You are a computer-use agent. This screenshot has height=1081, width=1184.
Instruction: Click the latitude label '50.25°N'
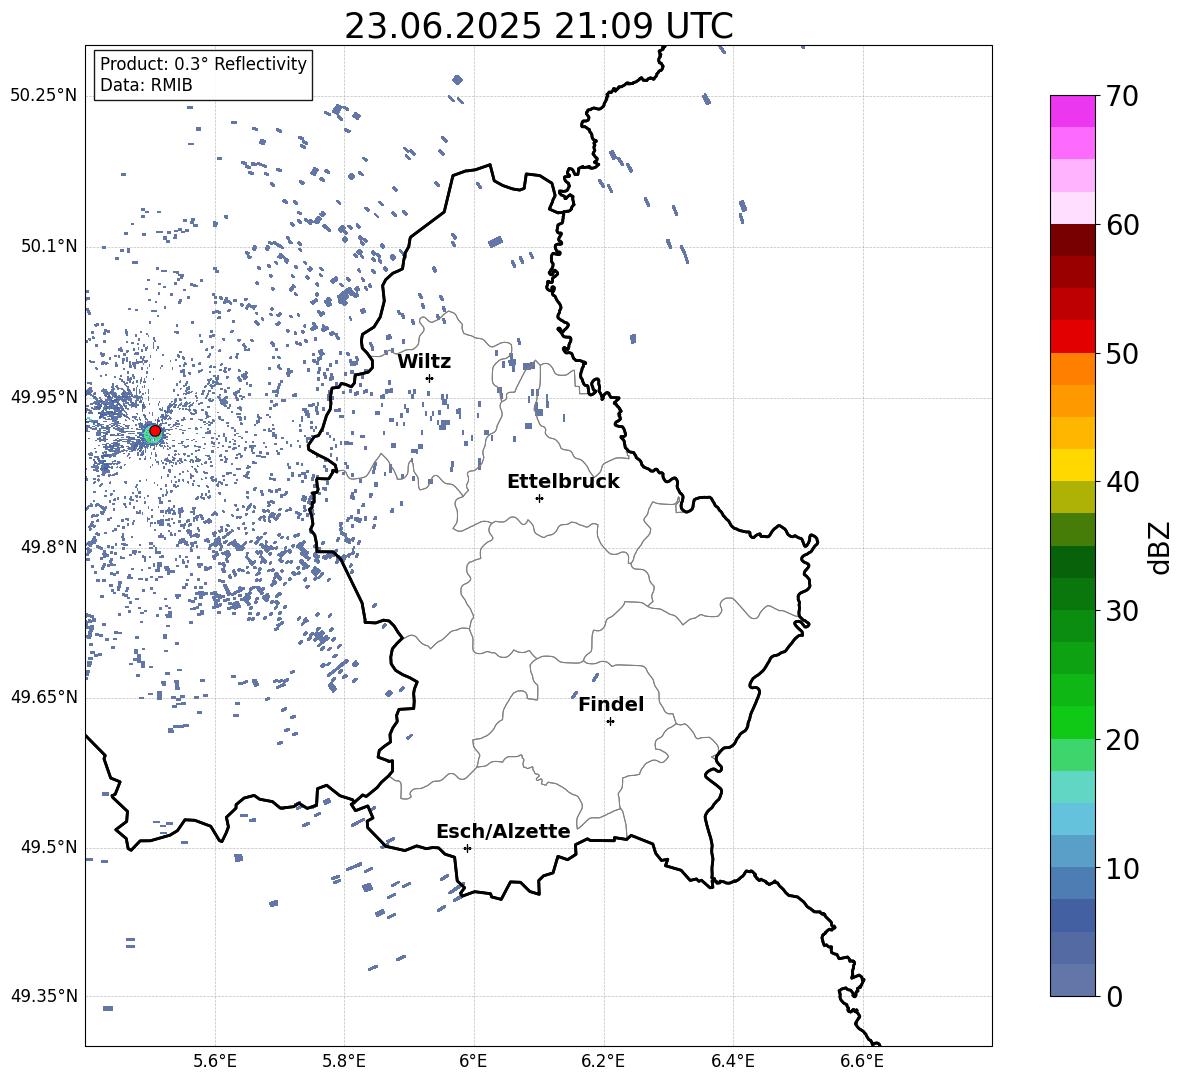[x=44, y=96]
